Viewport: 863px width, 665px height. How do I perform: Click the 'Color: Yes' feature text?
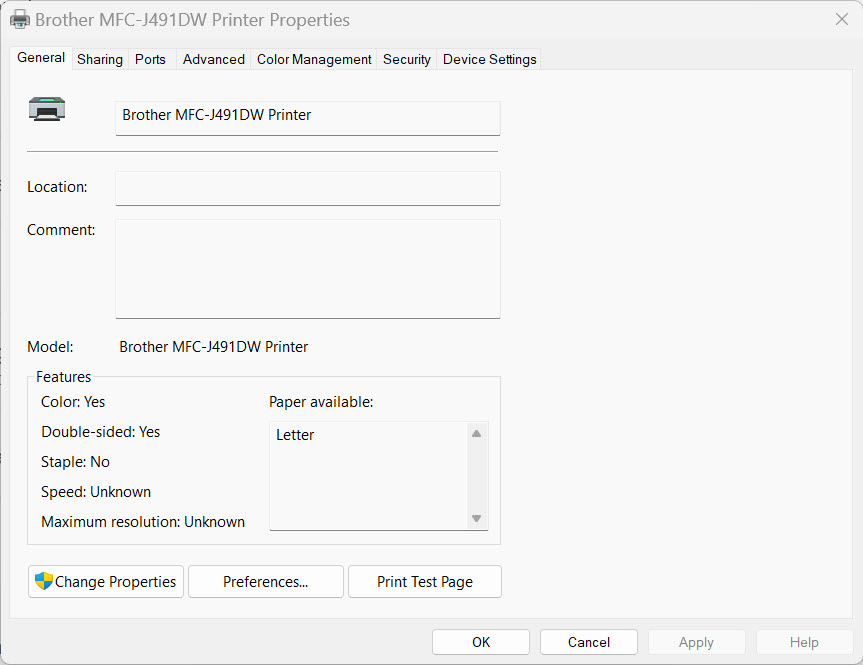[x=73, y=402]
